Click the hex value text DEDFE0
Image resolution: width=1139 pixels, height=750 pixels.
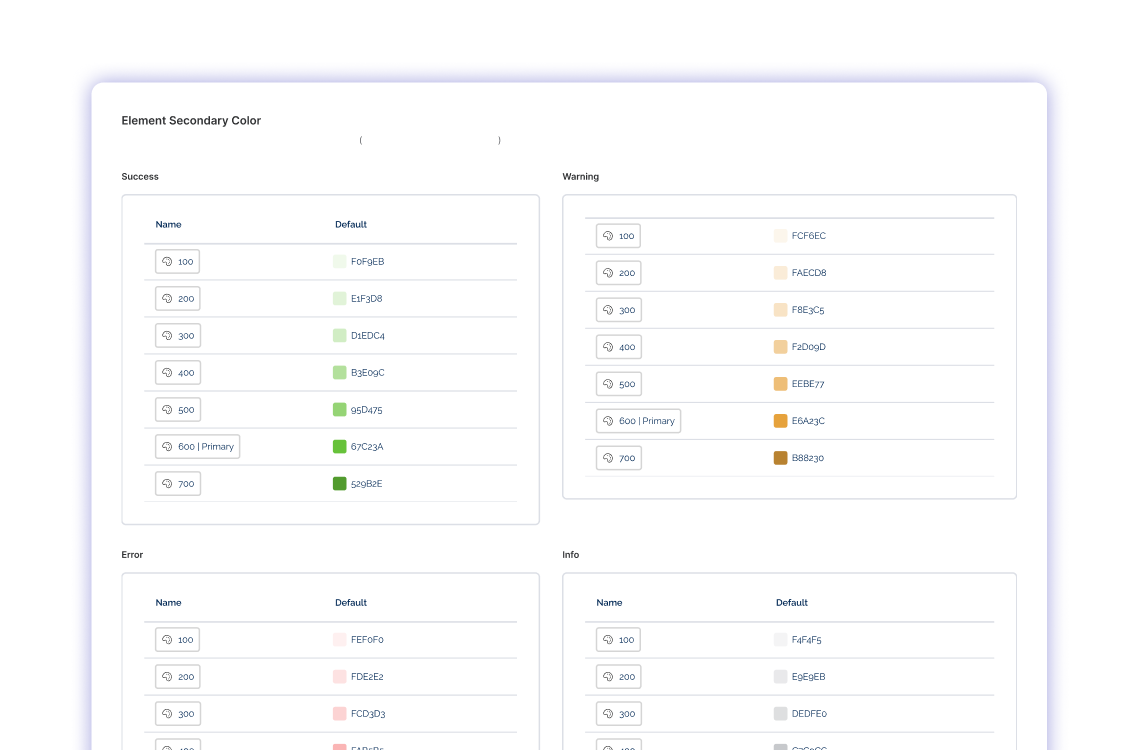[x=809, y=714]
